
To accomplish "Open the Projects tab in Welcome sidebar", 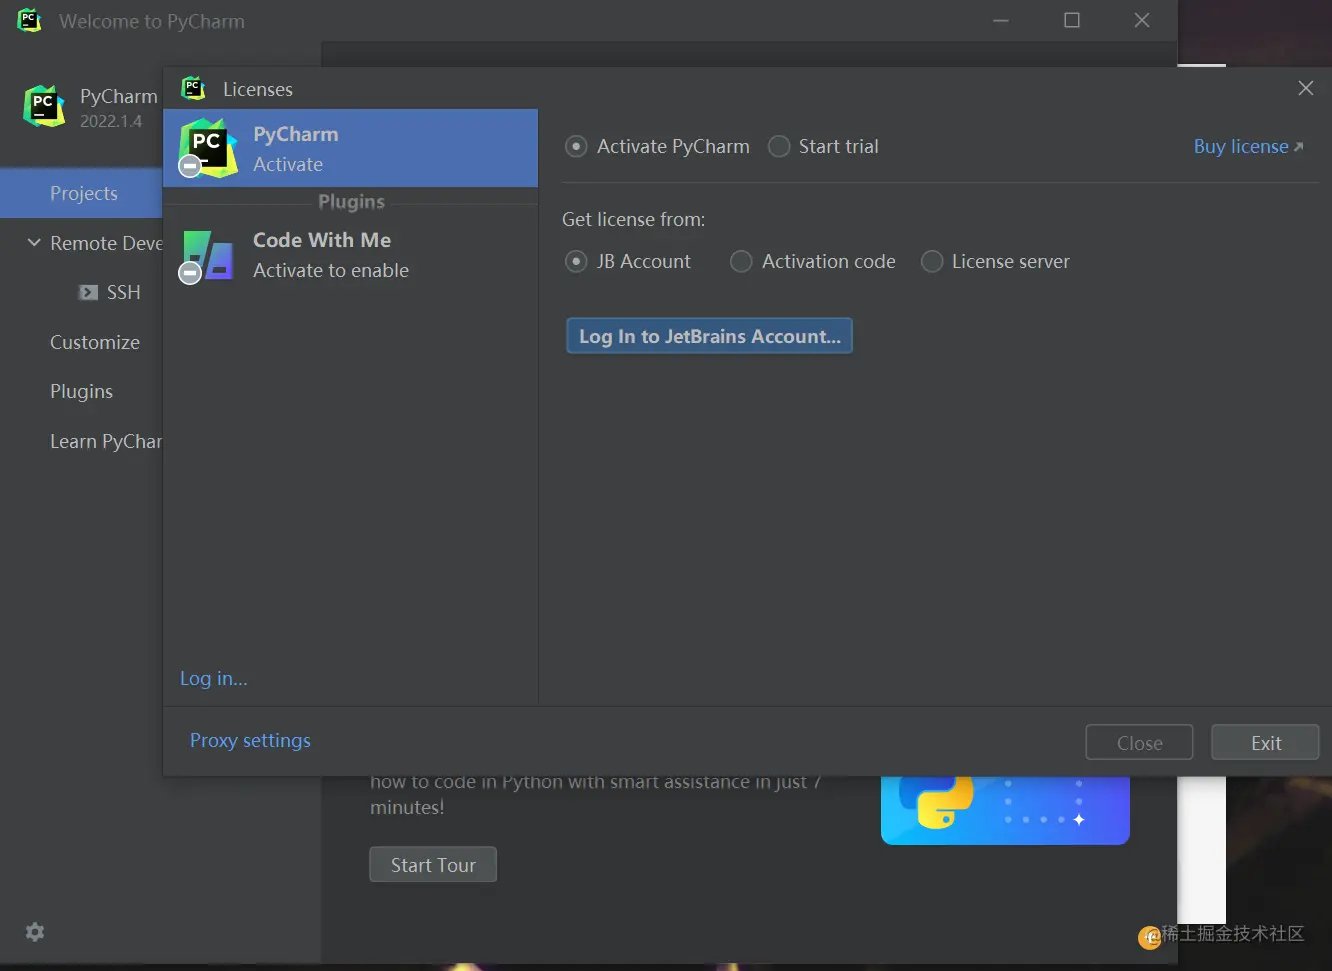I will pyautogui.click(x=81, y=193).
